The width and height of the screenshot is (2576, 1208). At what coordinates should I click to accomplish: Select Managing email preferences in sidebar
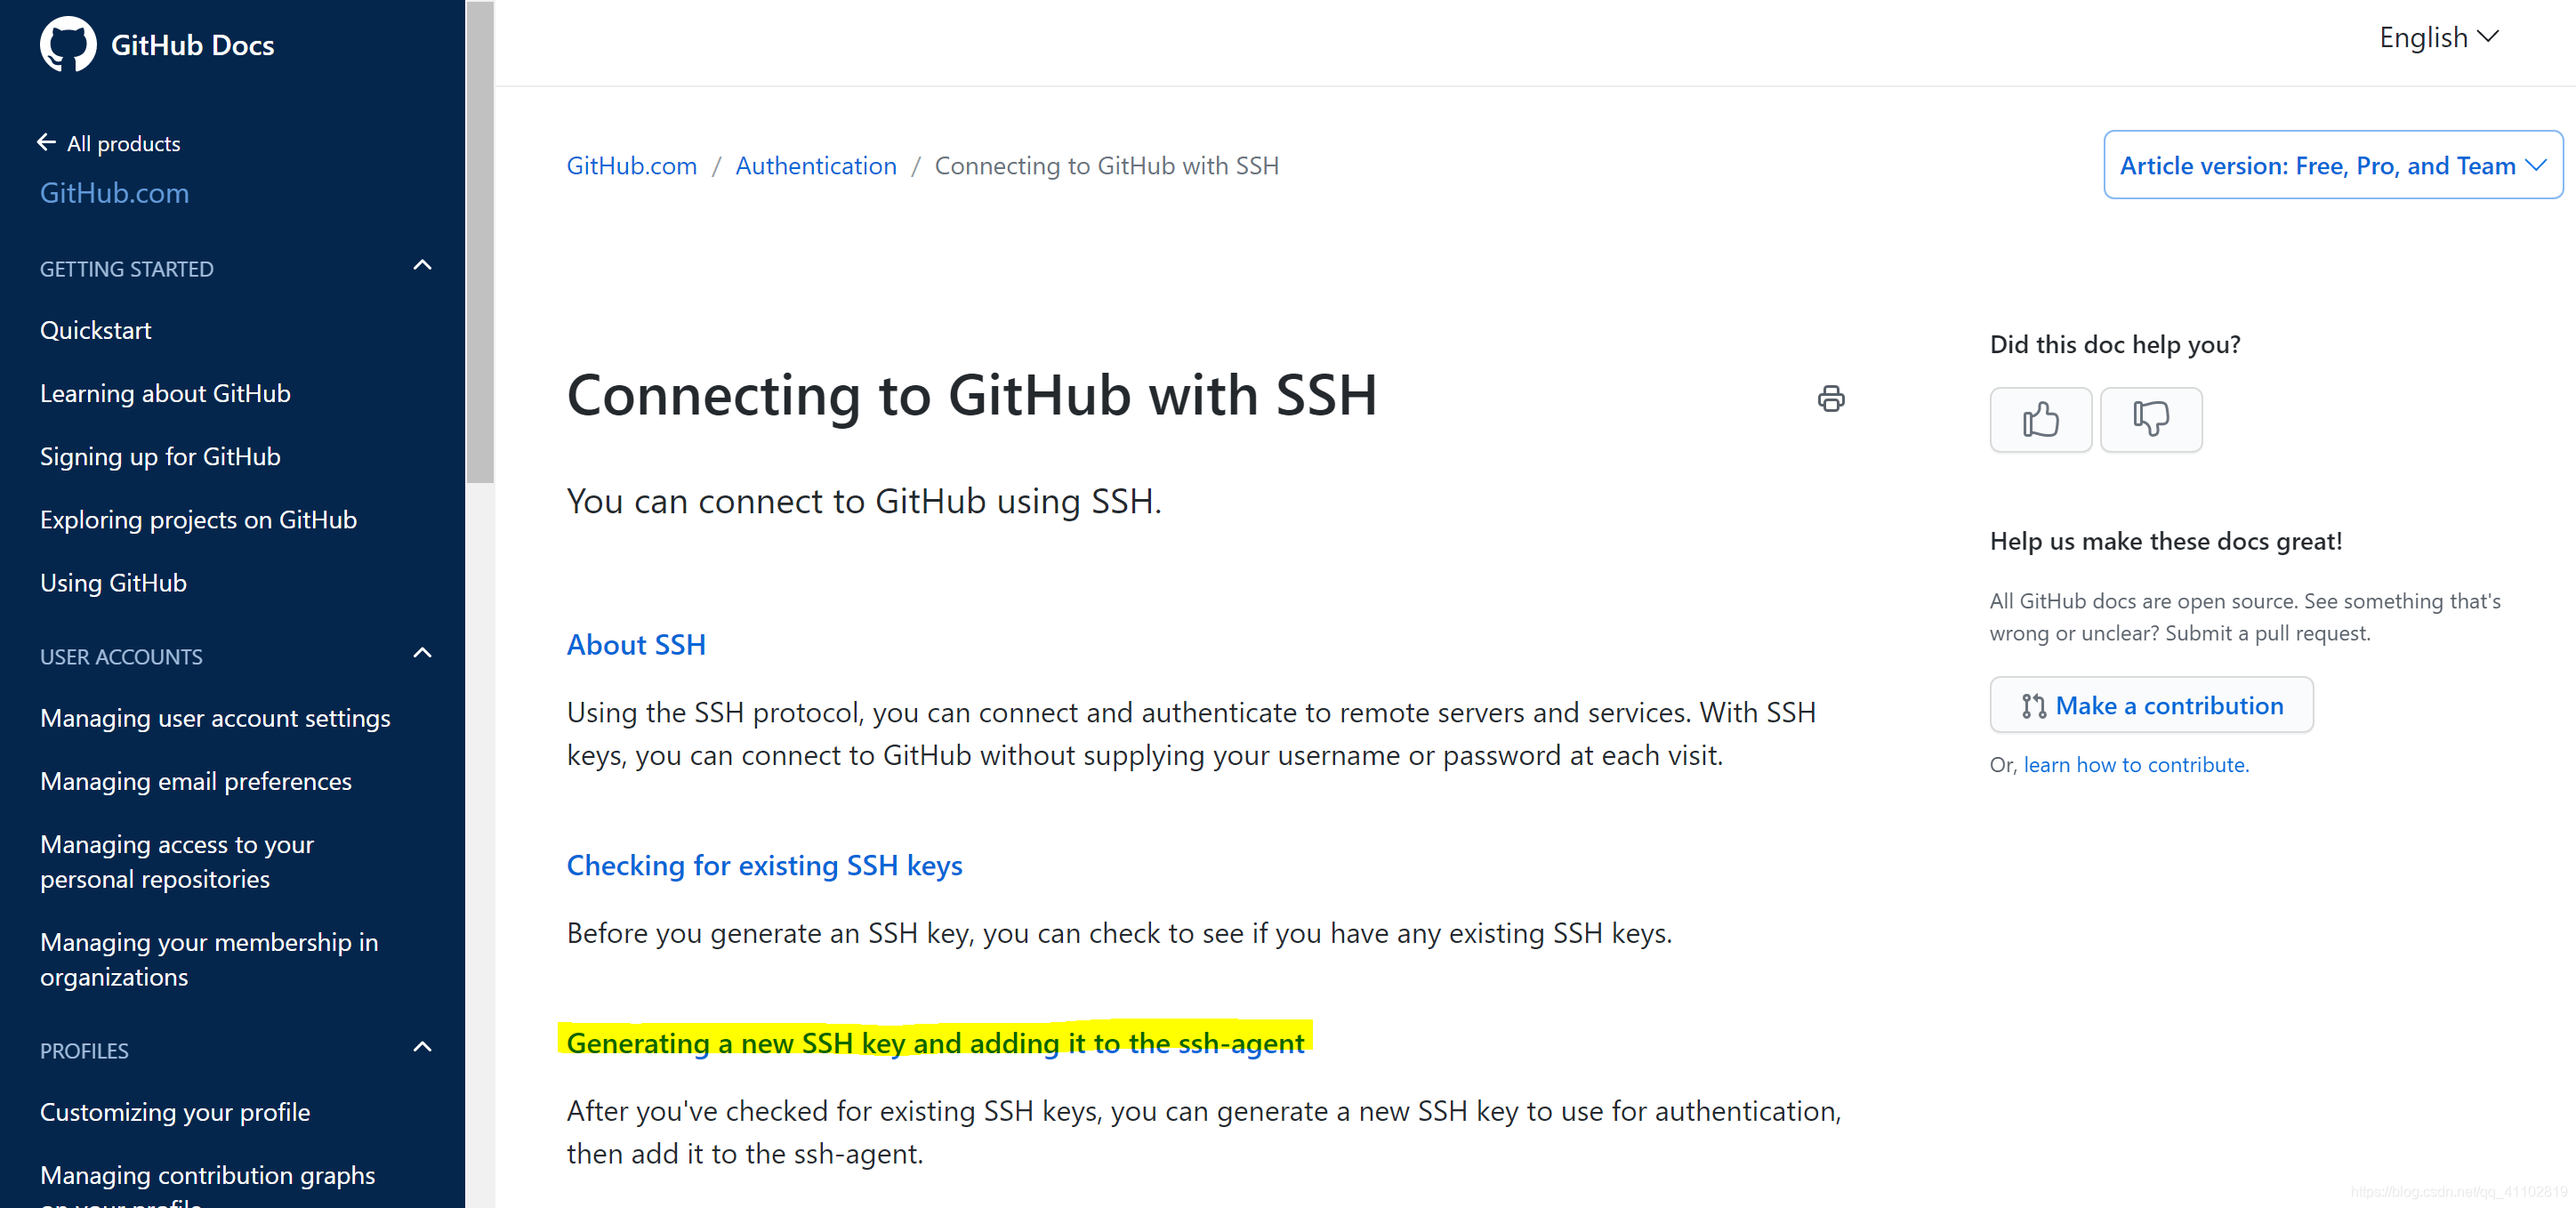click(196, 781)
